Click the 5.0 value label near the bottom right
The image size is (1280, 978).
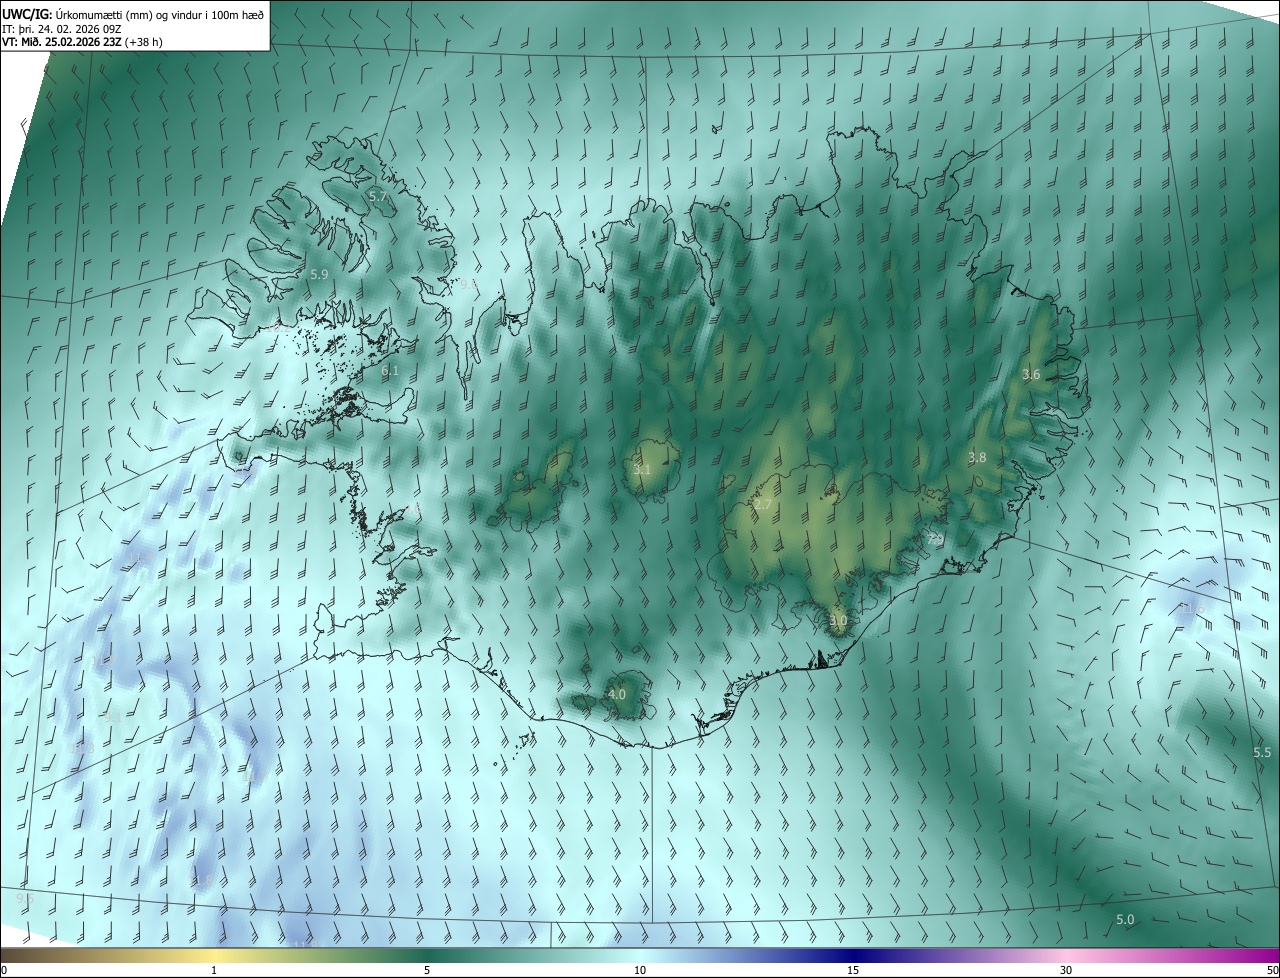(1125, 919)
